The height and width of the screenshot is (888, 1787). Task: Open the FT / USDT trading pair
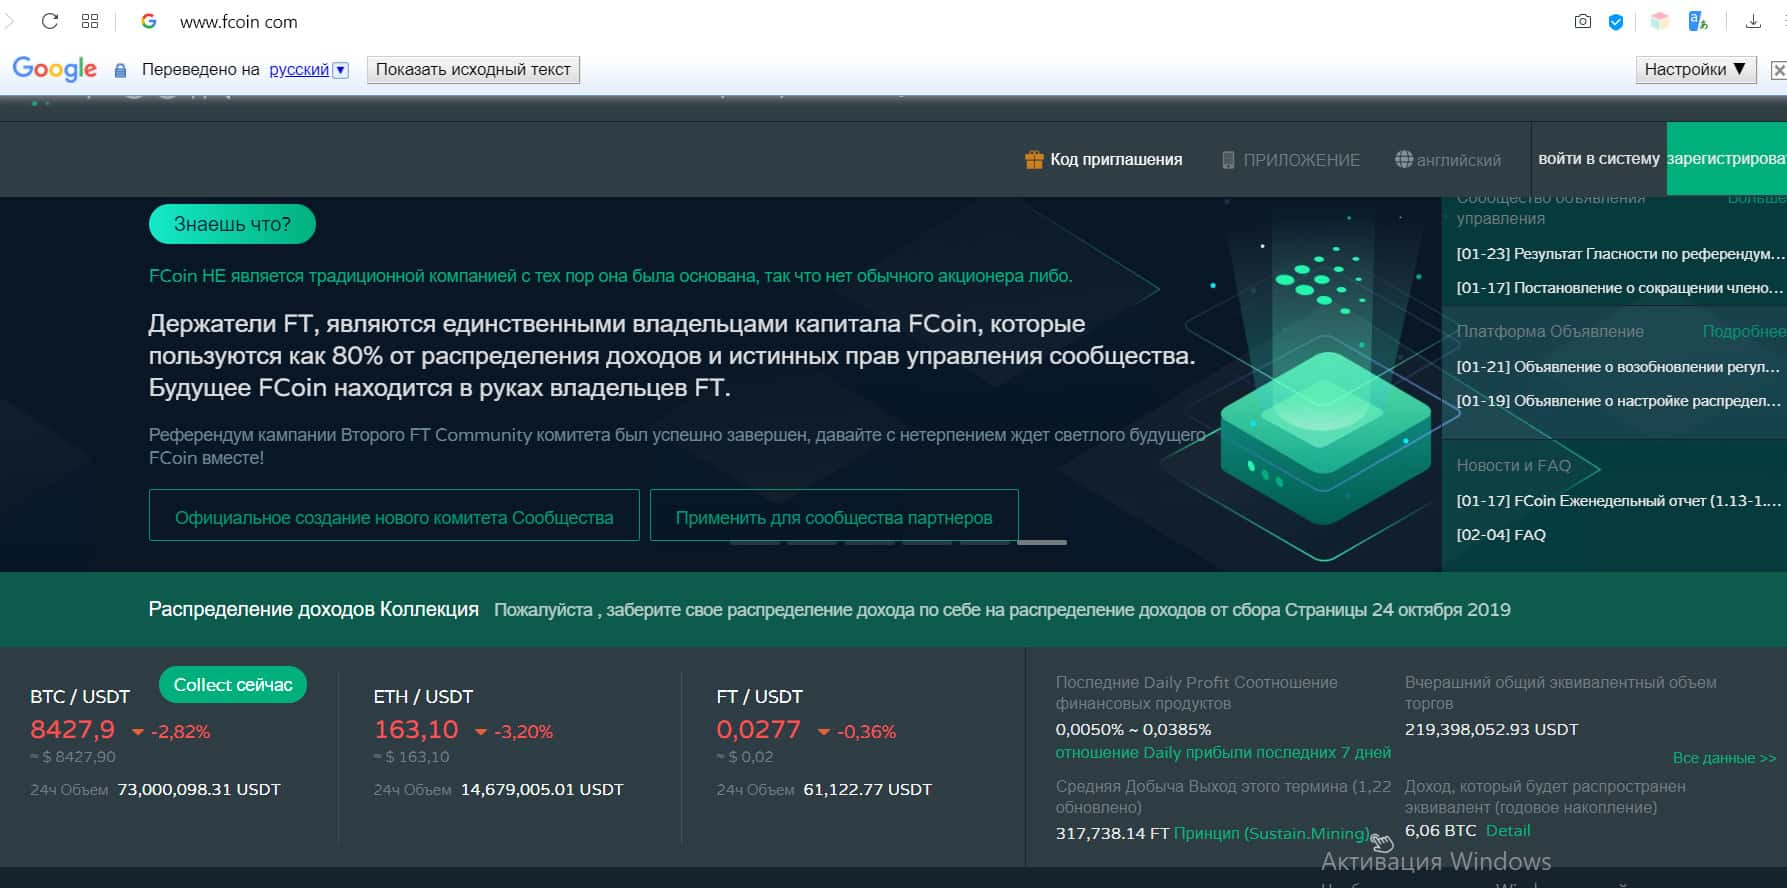[760, 697]
